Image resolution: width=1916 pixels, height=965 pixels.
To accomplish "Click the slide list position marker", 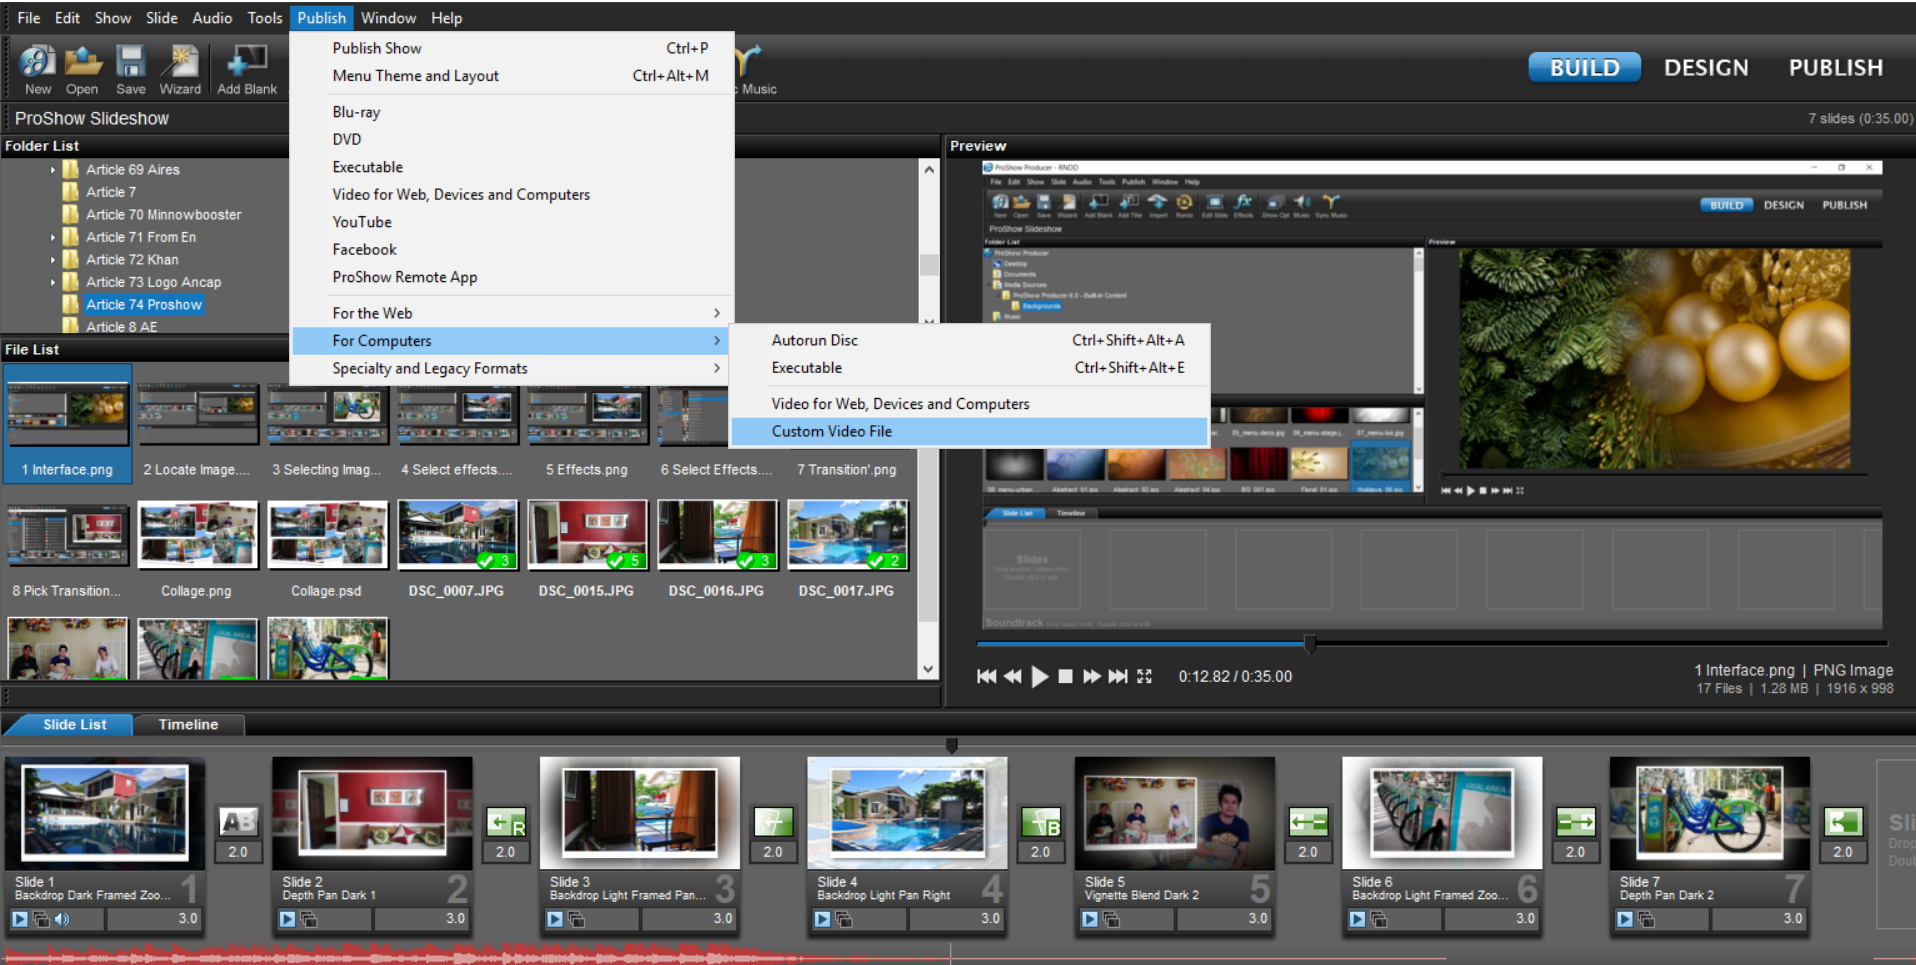I will [951, 745].
